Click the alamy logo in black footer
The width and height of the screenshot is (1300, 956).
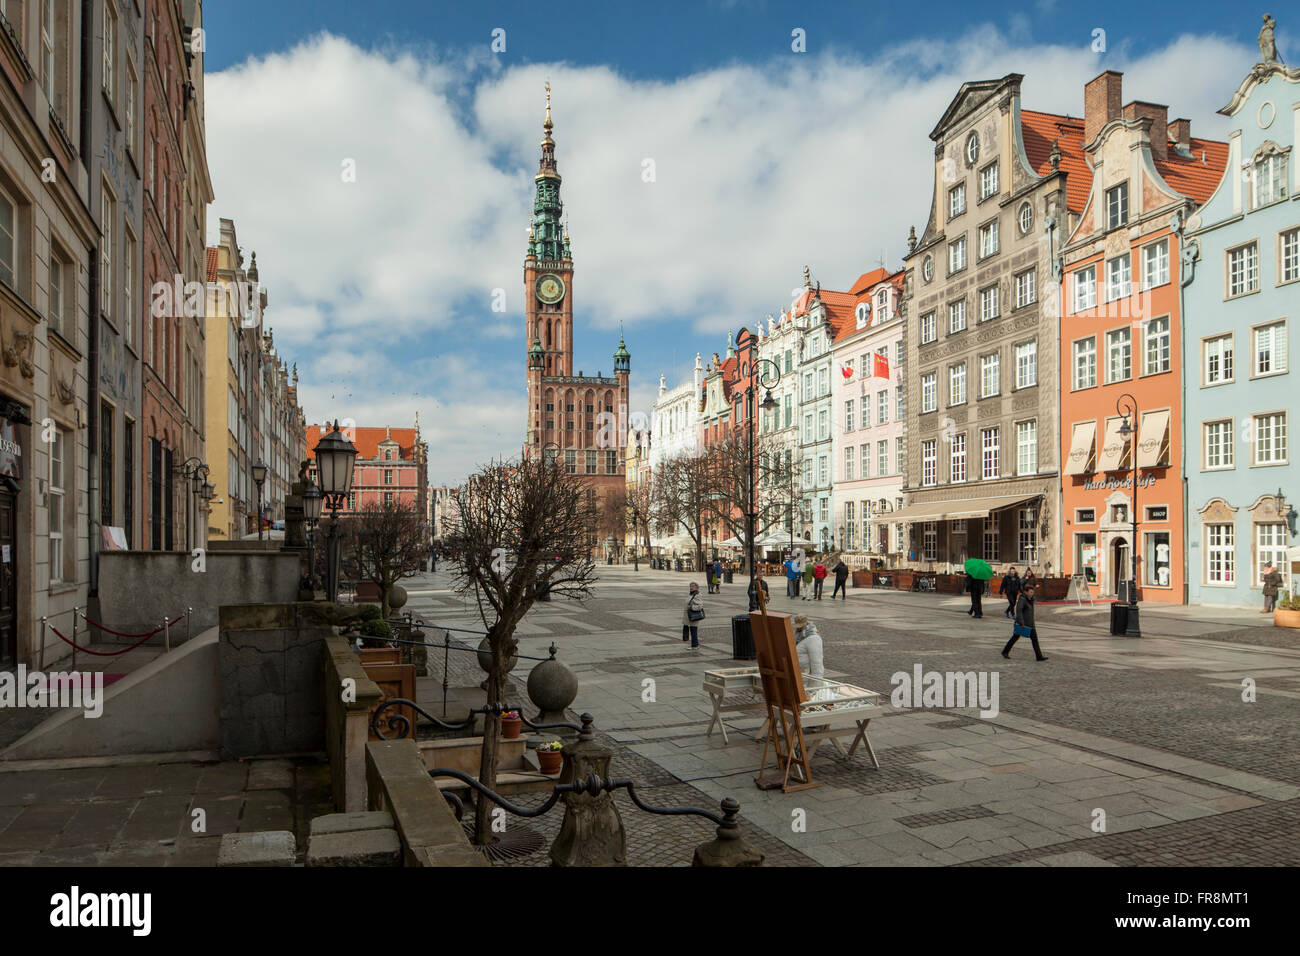(101, 912)
